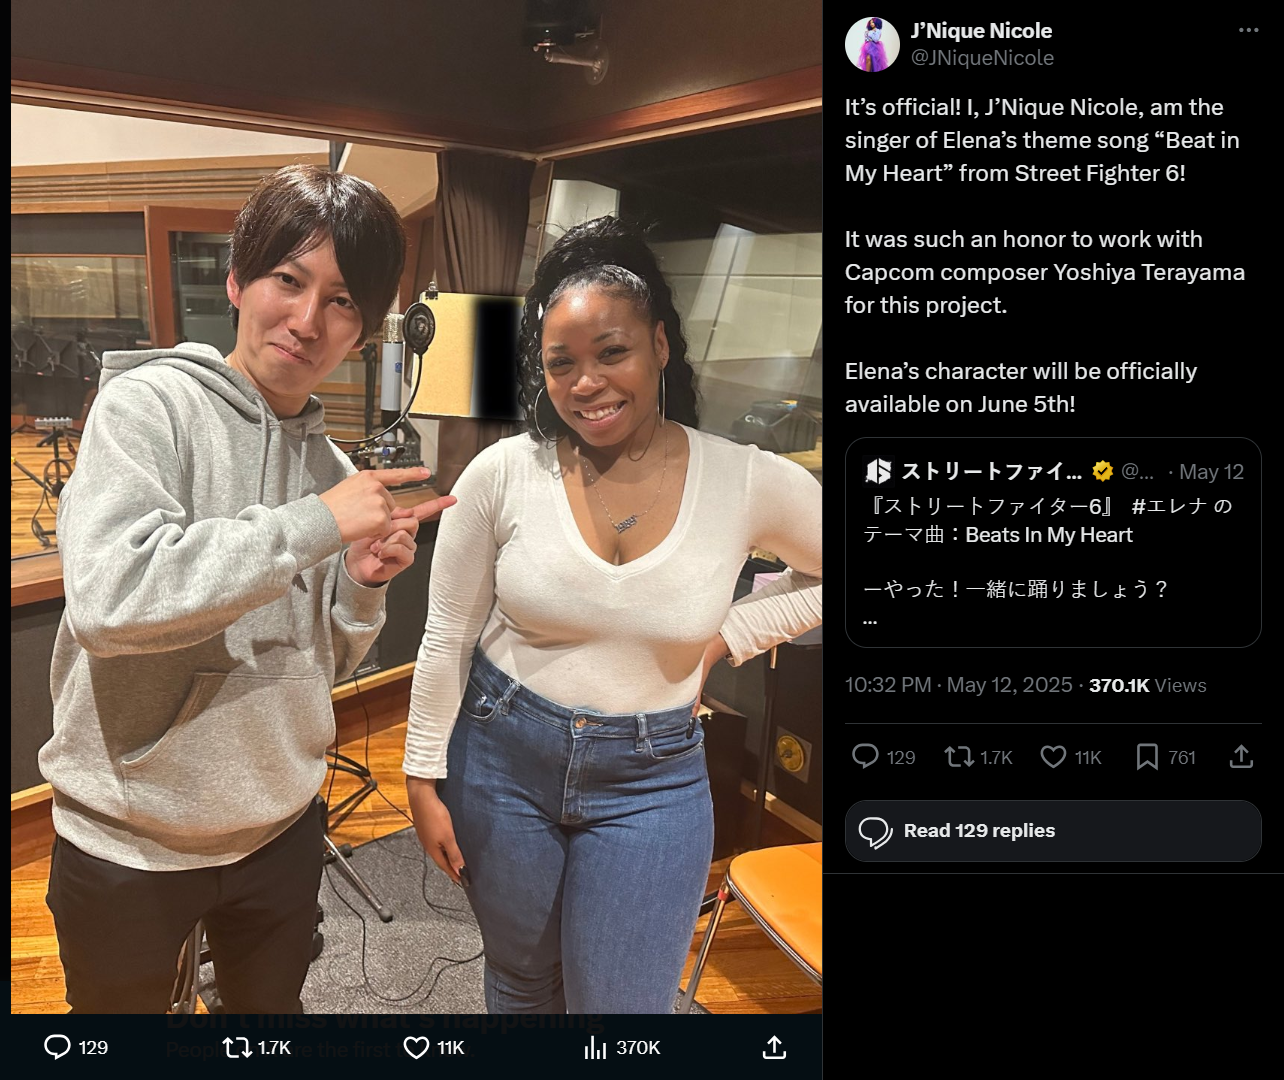1284x1080 pixels.
Task: Click the share icon below the photo
Action: (x=774, y=1047)
